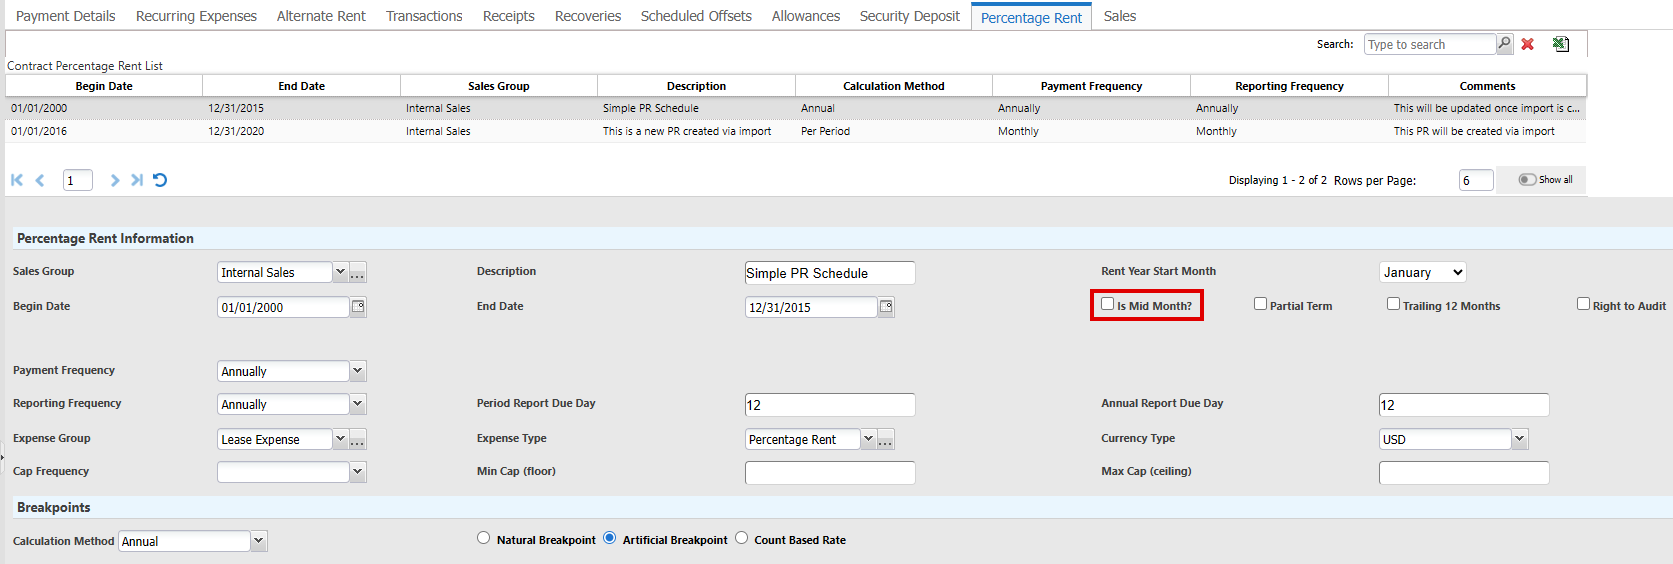Enable the Trailing 12 Months checkbox
The image size is (1673, 564).
click(1393, 304)
